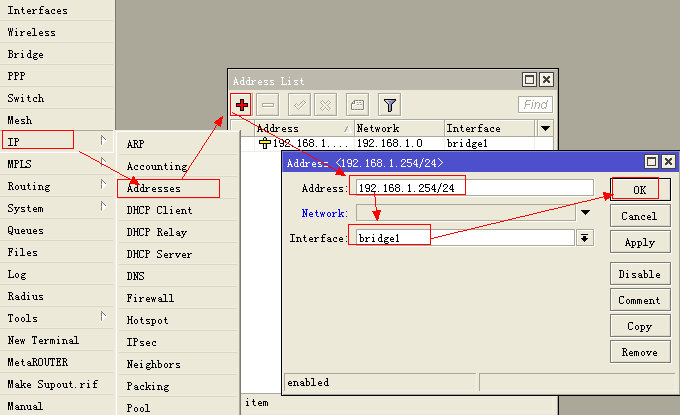Add a new address with red plus

242,105
